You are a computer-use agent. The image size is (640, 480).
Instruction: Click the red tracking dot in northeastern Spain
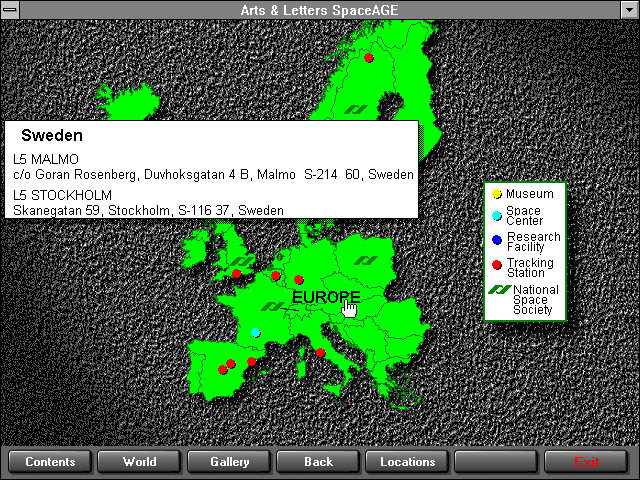point(251,361)
